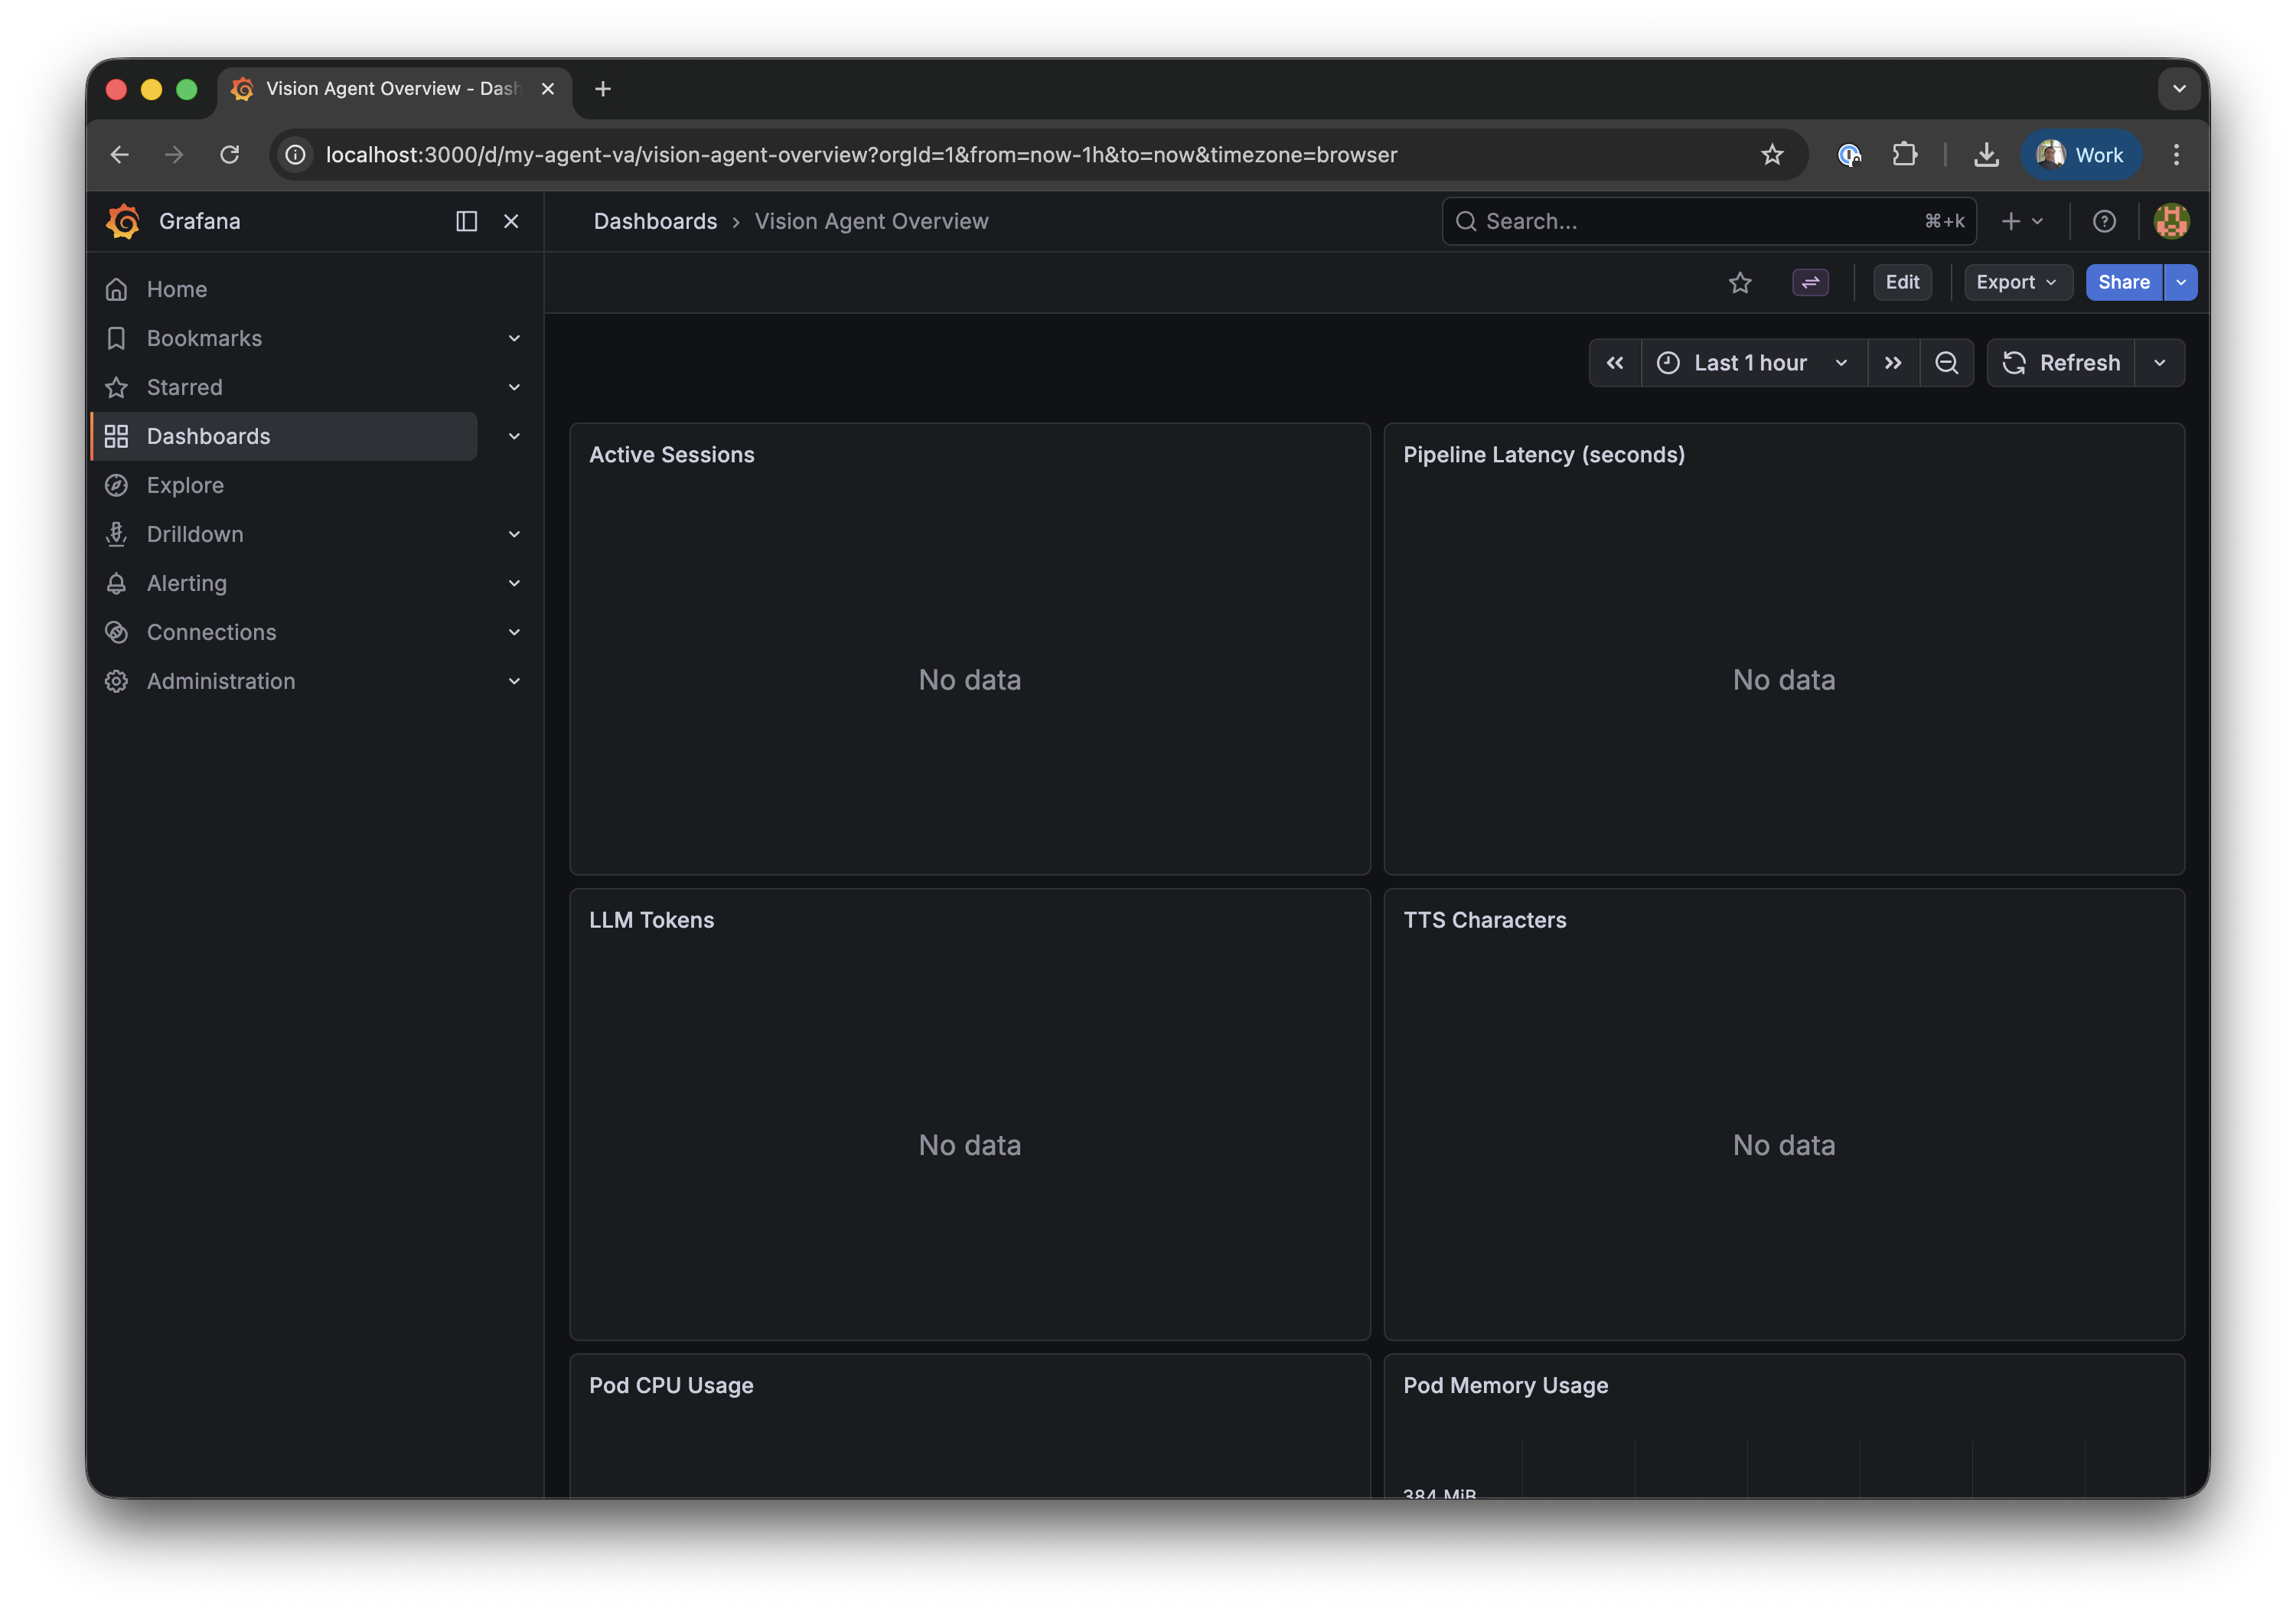
Task: Zoom out the time range
Action: pyautogui.click(x=1946, y=363)
